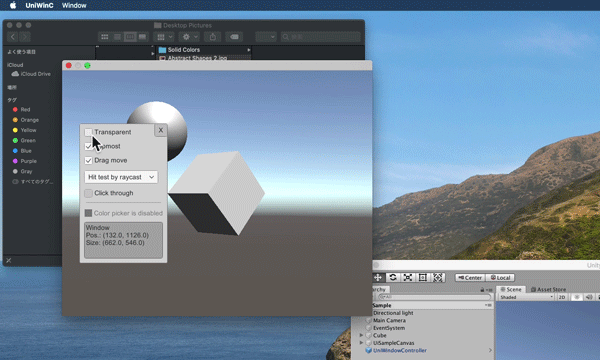
Task: Open the Hit test by raycast dropdown
Action: pyautogui.click(x=121, y=177)
